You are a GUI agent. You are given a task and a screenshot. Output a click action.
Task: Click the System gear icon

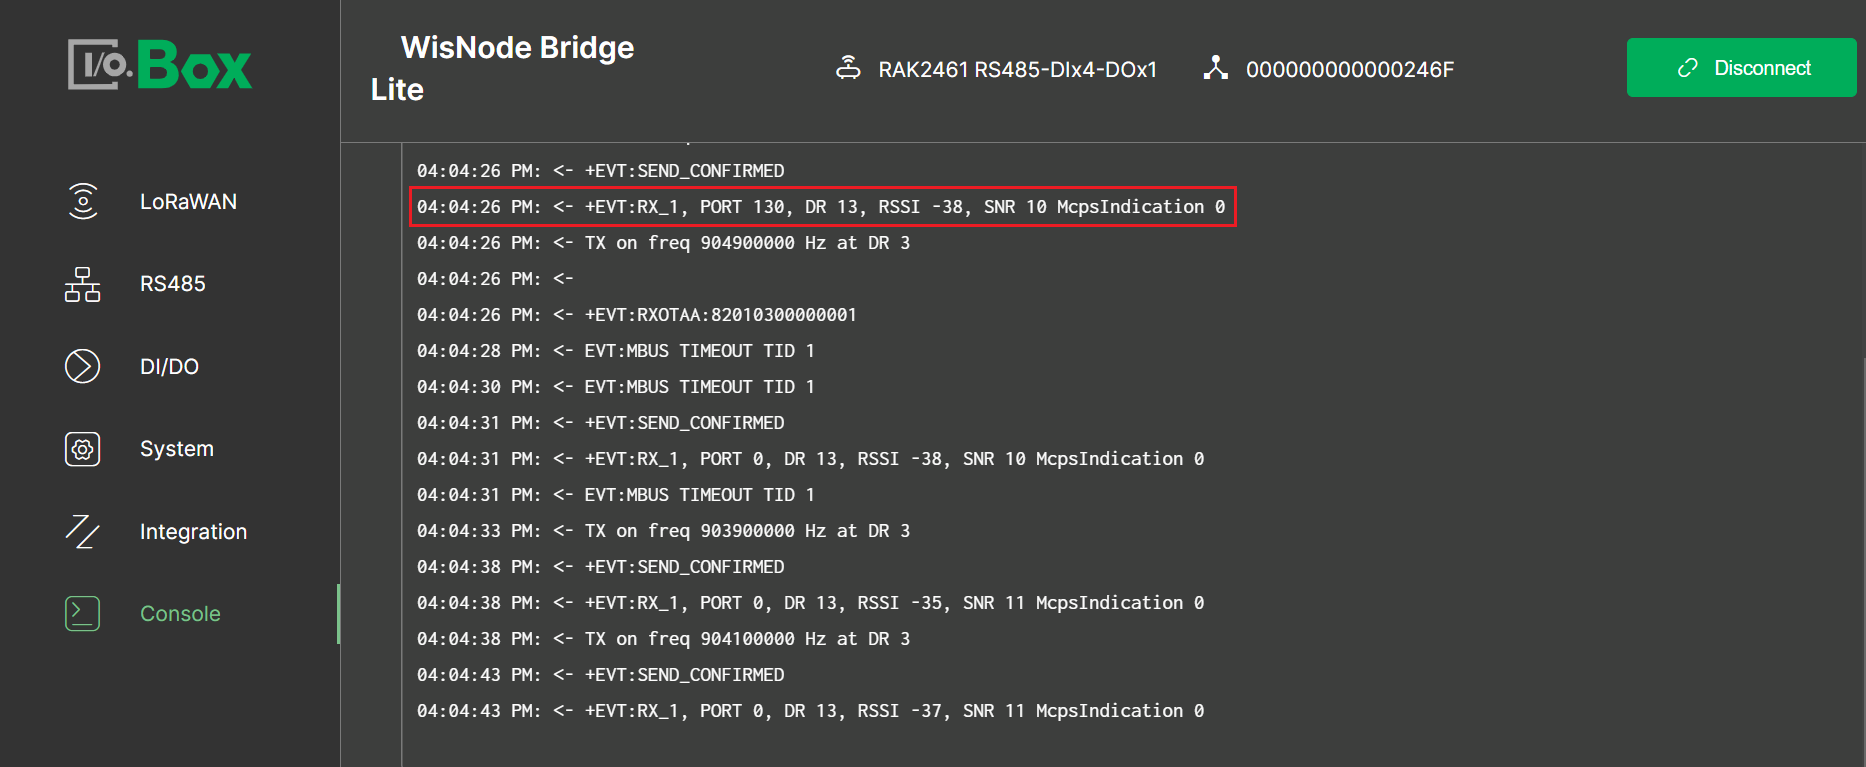coord(83,449)
